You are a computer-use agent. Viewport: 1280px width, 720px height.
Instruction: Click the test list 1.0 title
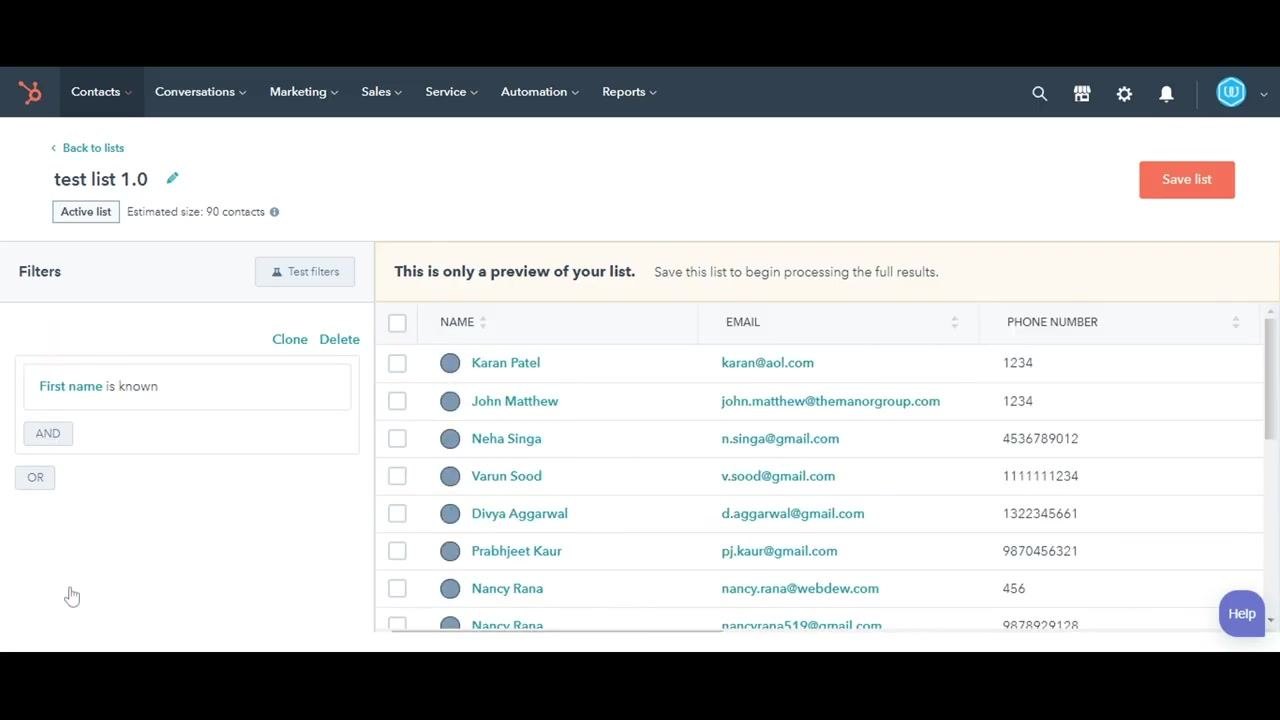(101, 180)
